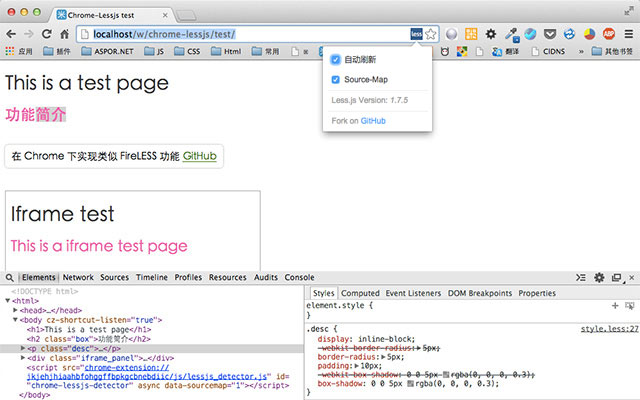
Task: Expand the padding property triangle
Action: coord(357,366)
